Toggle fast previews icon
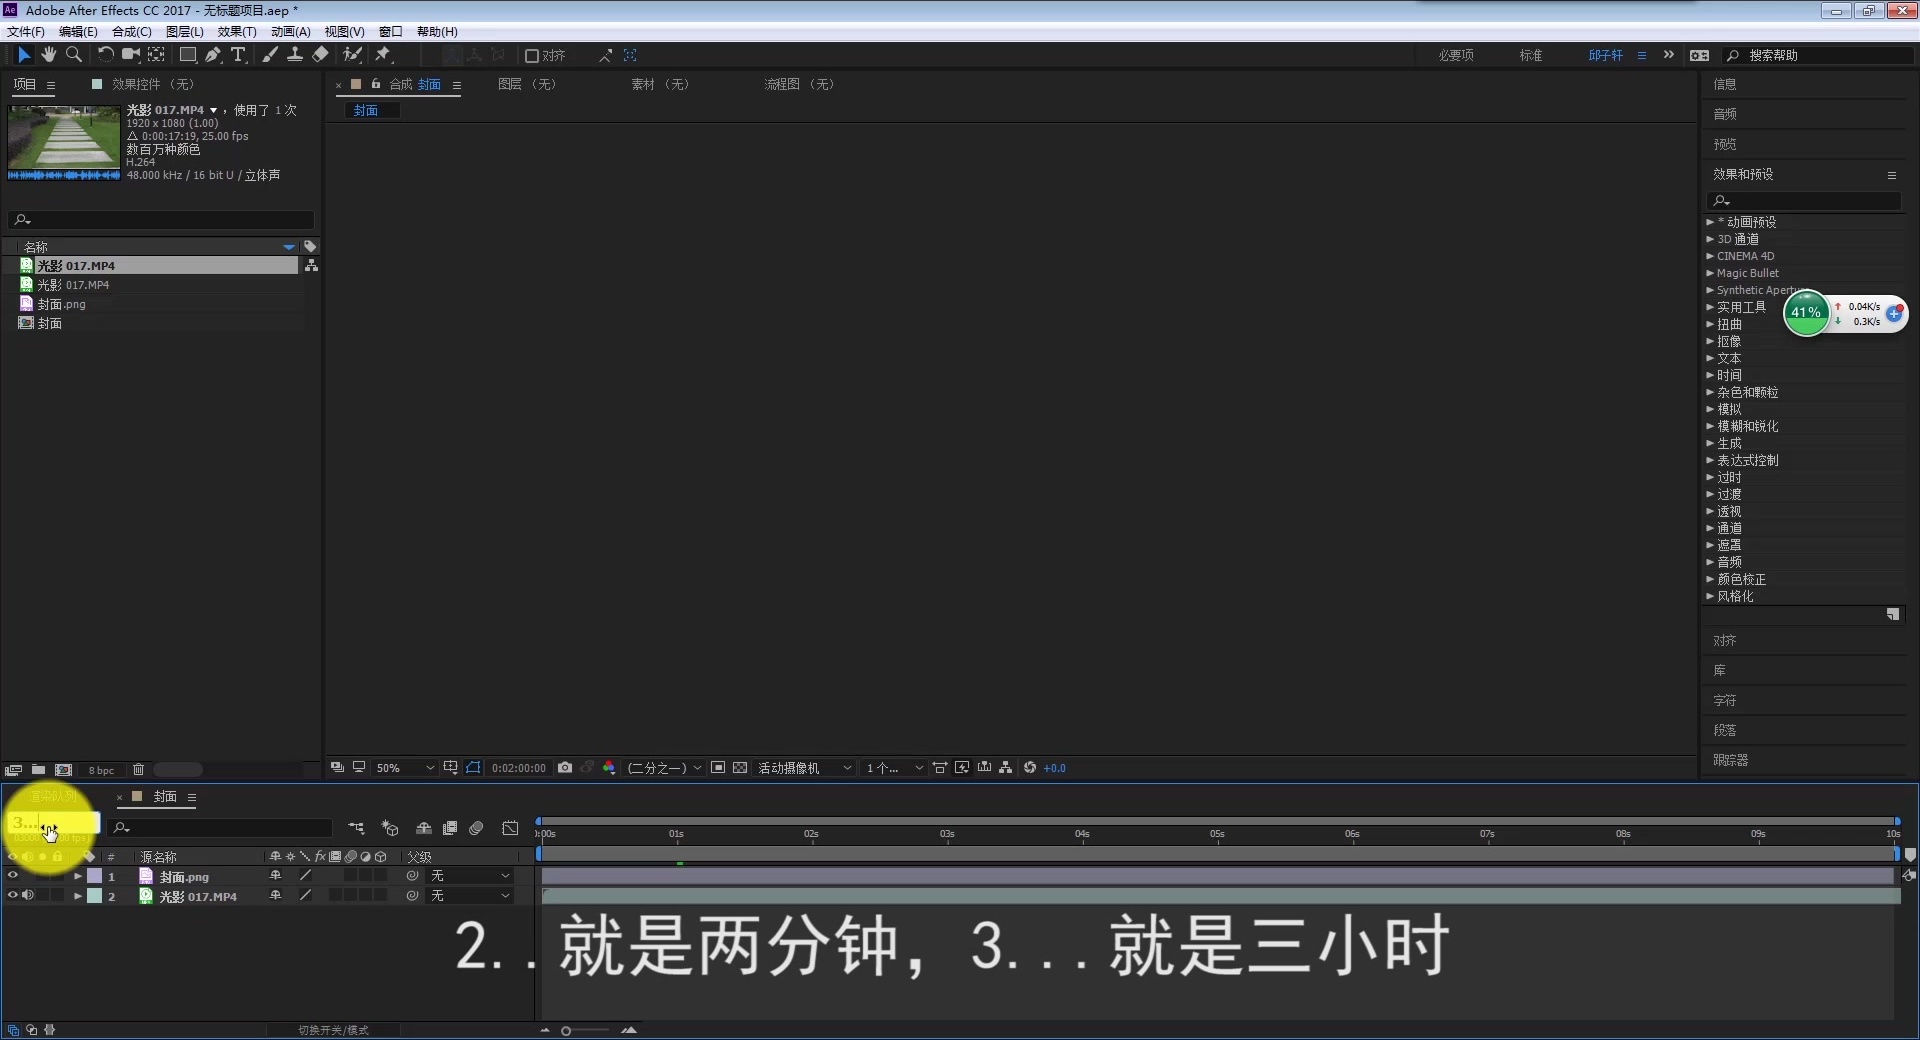 click(x=962, y=768)
